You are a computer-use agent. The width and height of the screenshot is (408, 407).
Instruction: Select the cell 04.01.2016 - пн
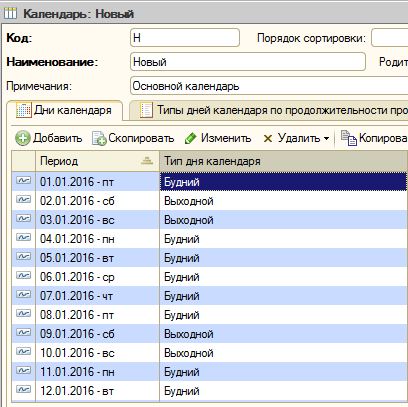point(97,239)
